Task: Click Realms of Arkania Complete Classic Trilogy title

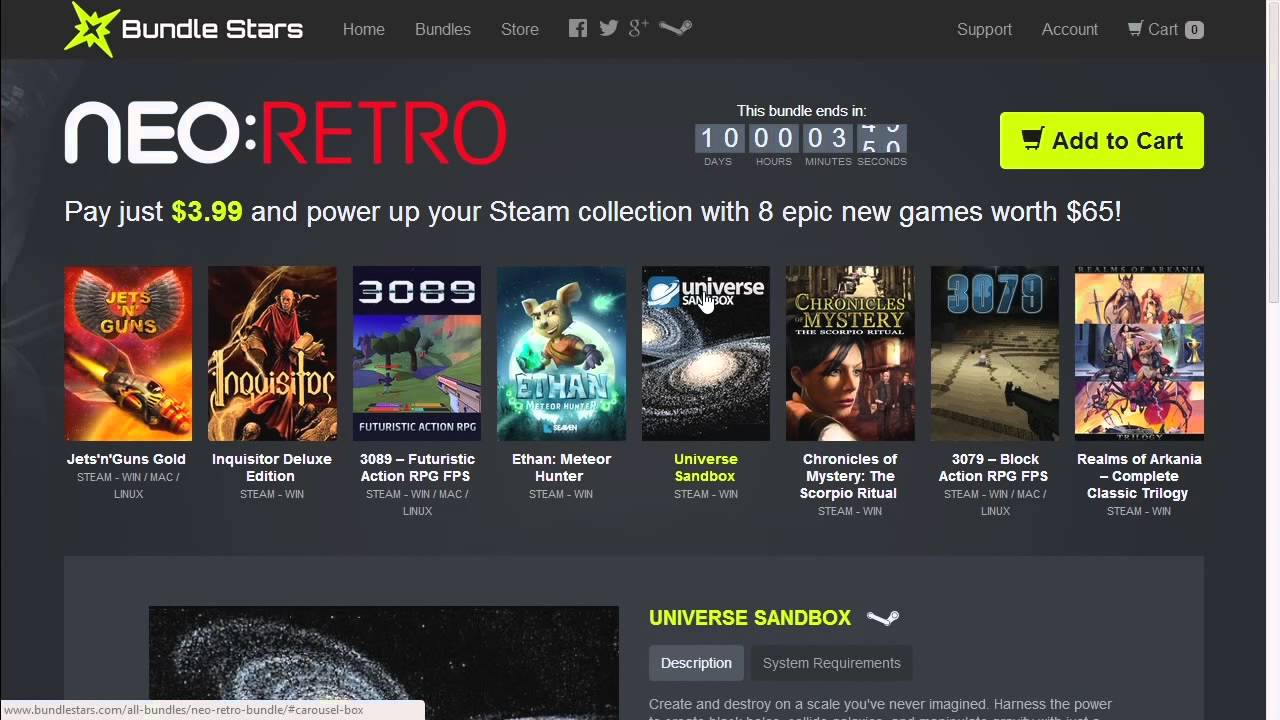Action: (x=1139, y=476)
